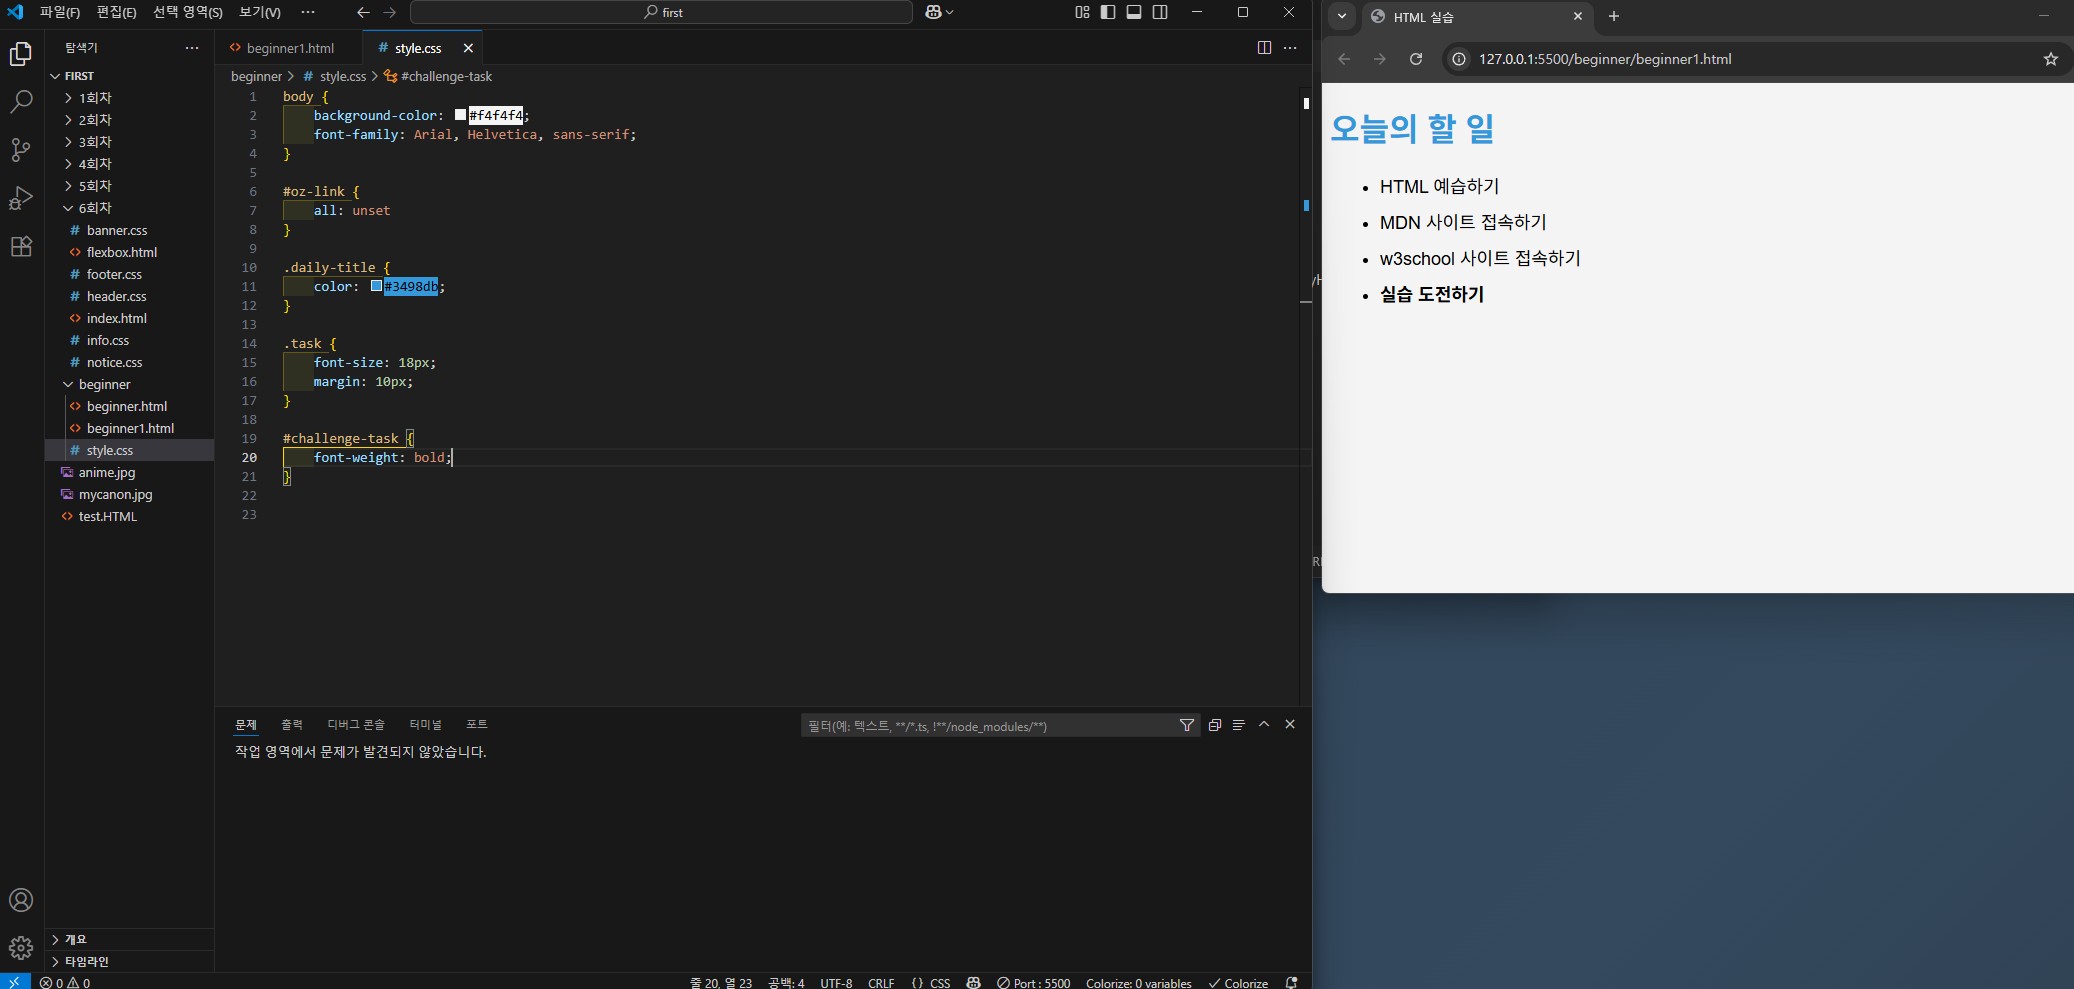Switch Problems panel to table view
This screenshot has height=989, width=2074.
1239,725
